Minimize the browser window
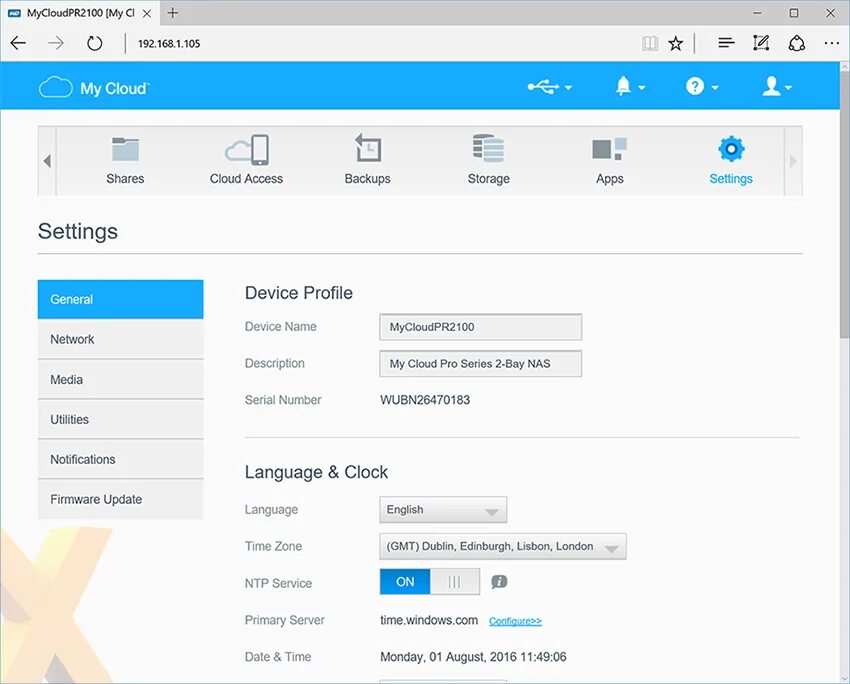The width and height of the screenshot is (850, 684). click(757, 13)
